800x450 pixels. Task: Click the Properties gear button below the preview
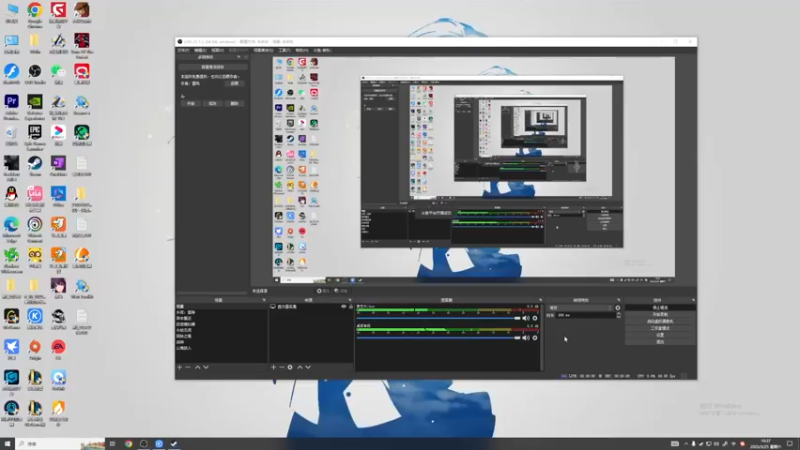click(x=323, y=291)
